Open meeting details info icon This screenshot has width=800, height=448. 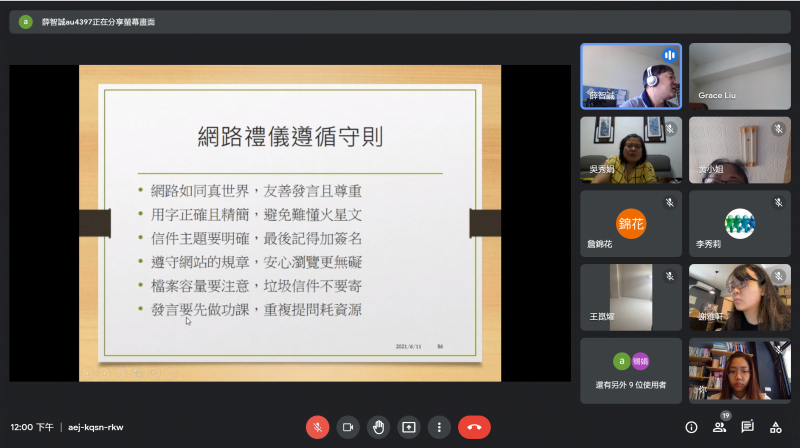tap(691, 427)
